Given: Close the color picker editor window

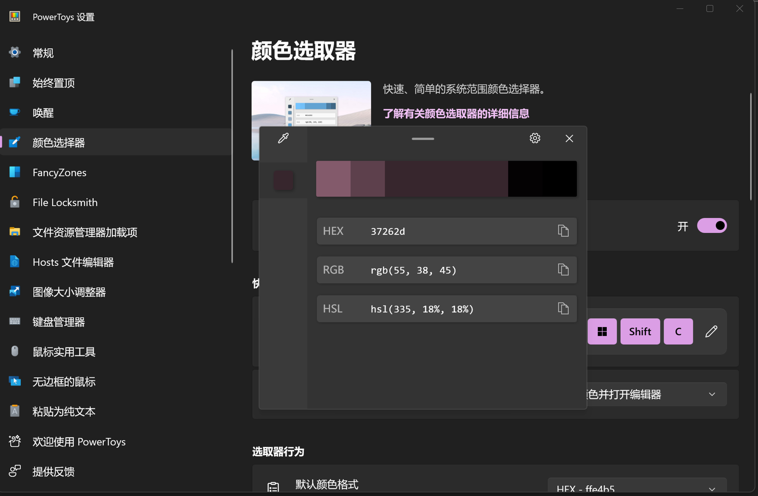Looking at the screenshot, I should [x=569, y=139].
